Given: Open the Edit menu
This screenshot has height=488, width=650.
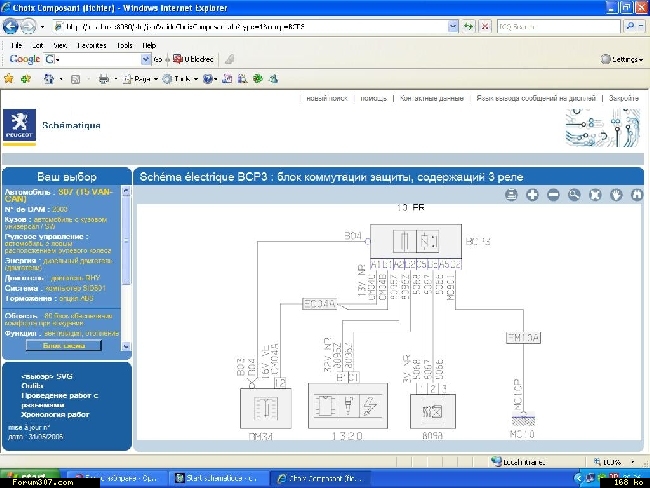Looking at the screenshot, I should pyautogui.click(x=38, y=45).
